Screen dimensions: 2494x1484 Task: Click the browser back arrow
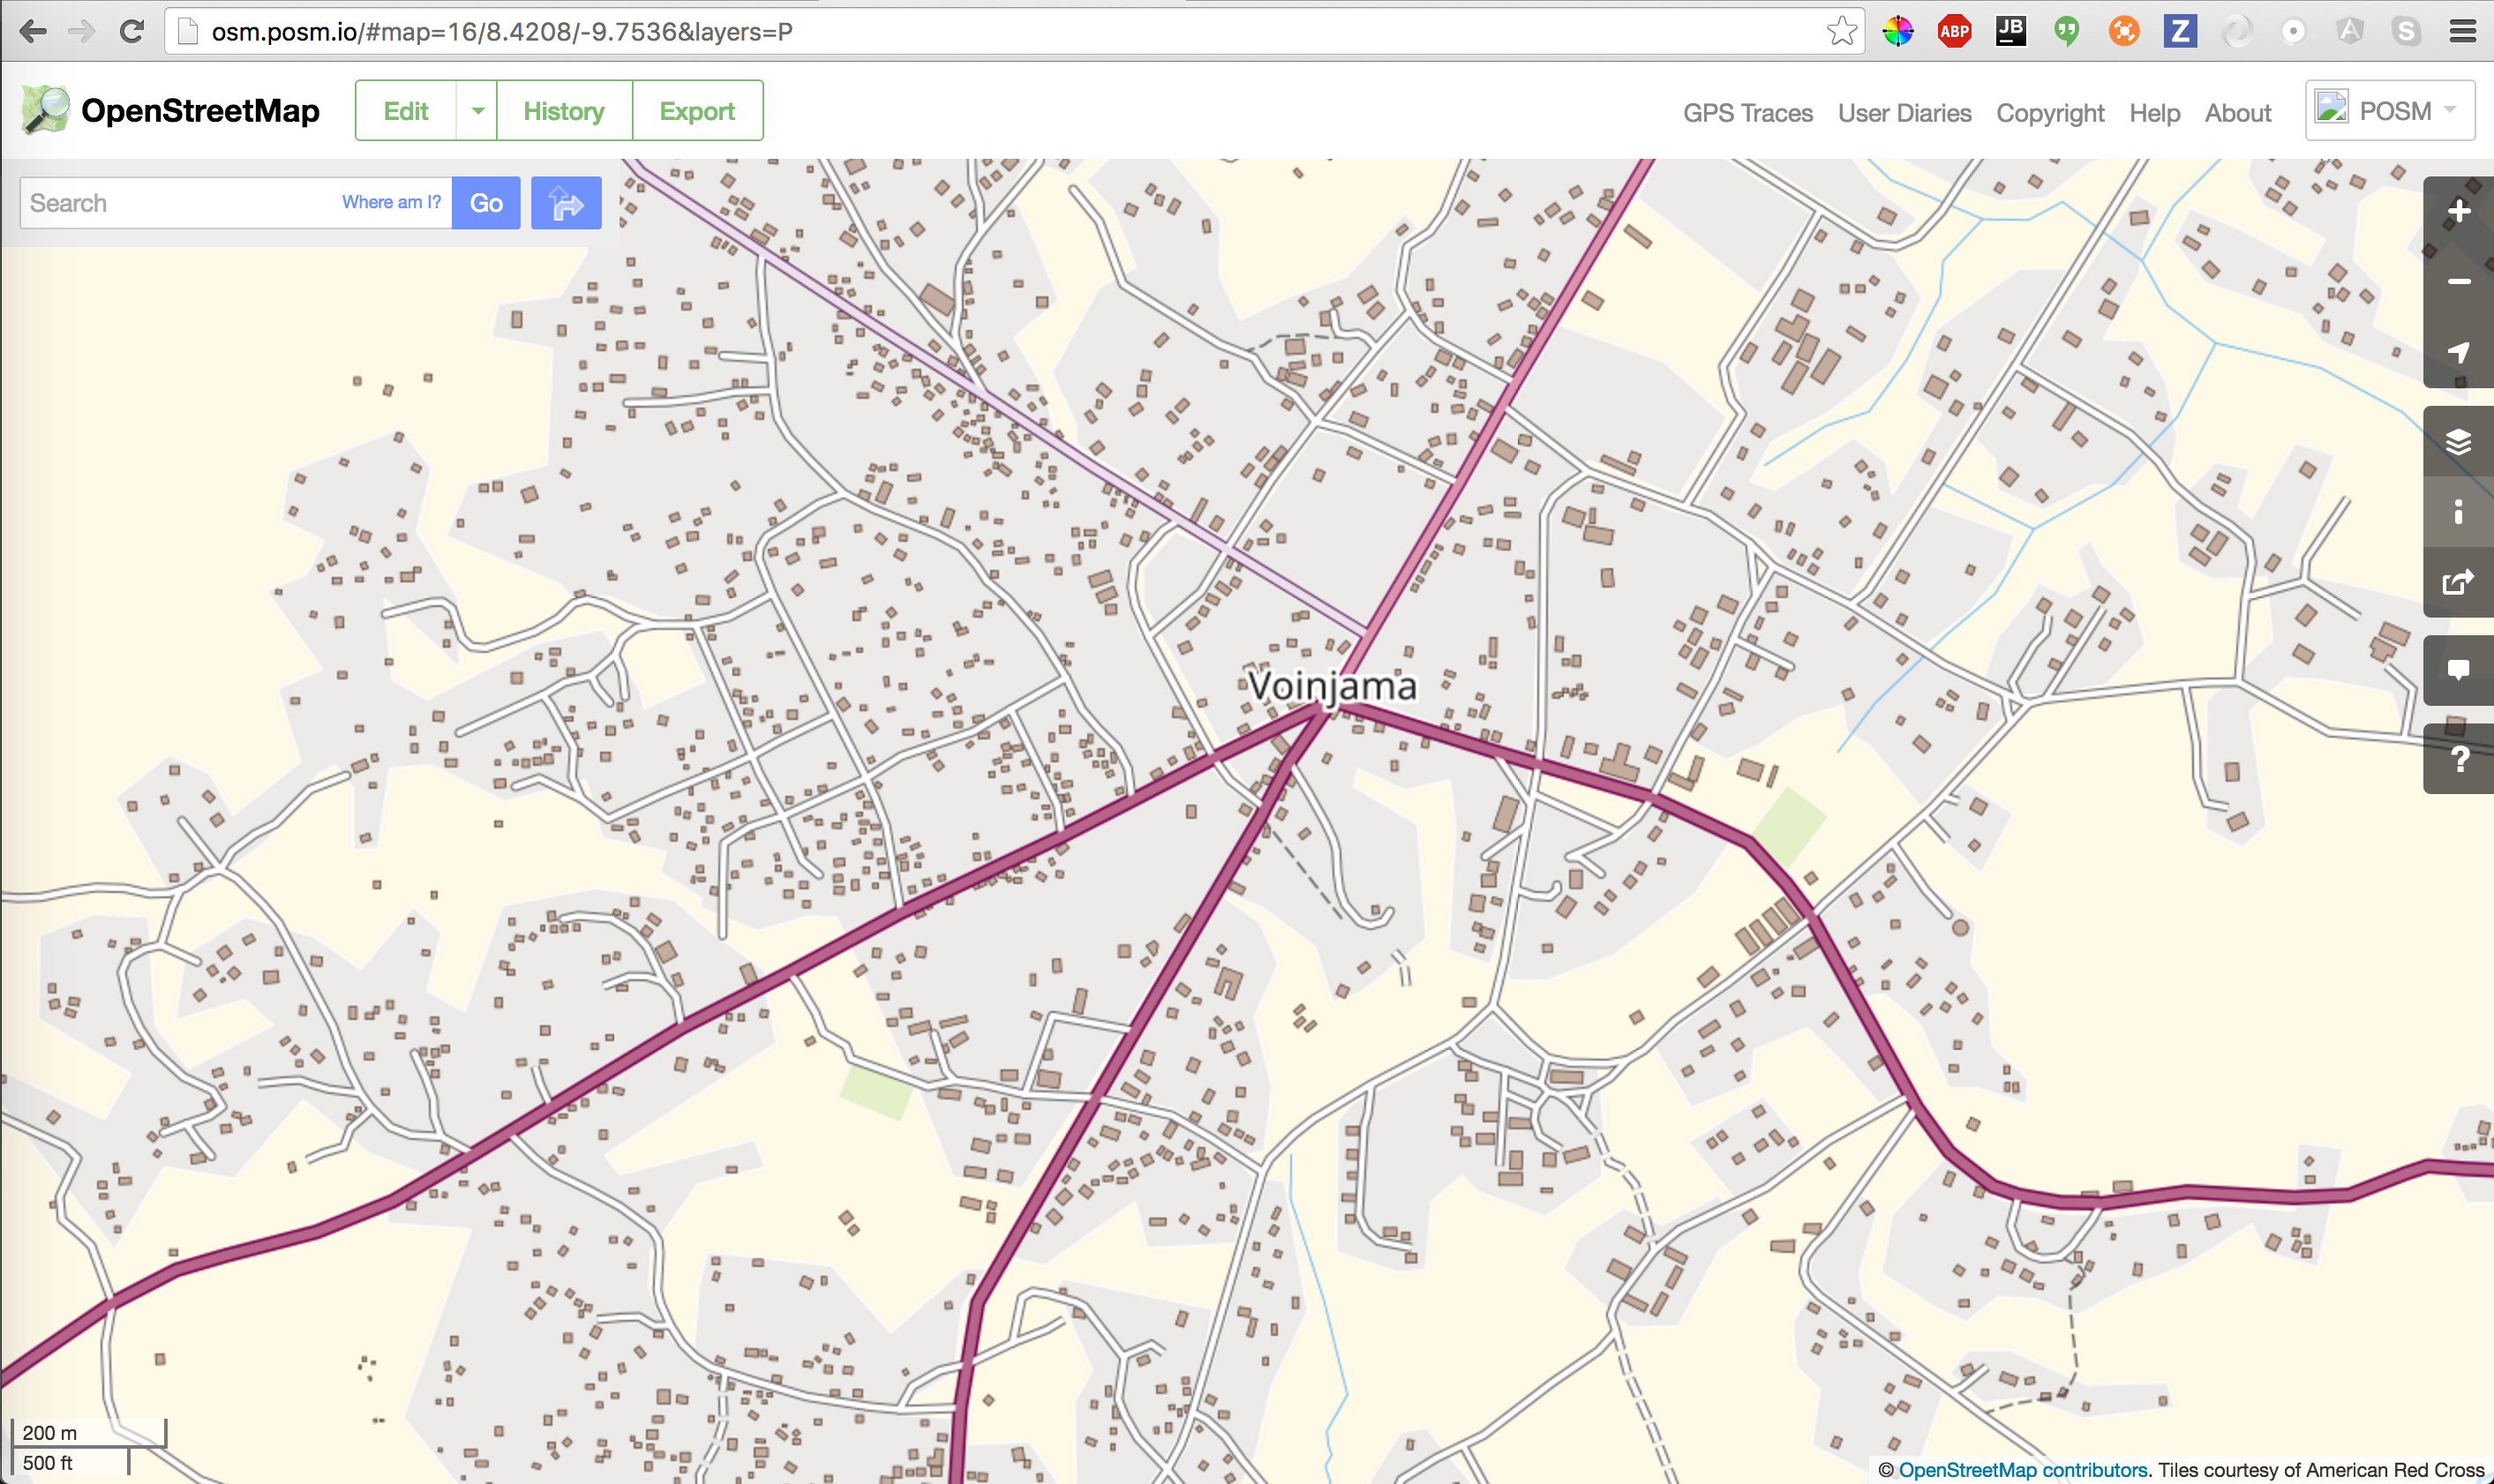pyautogui.click(x=33, y=31)
